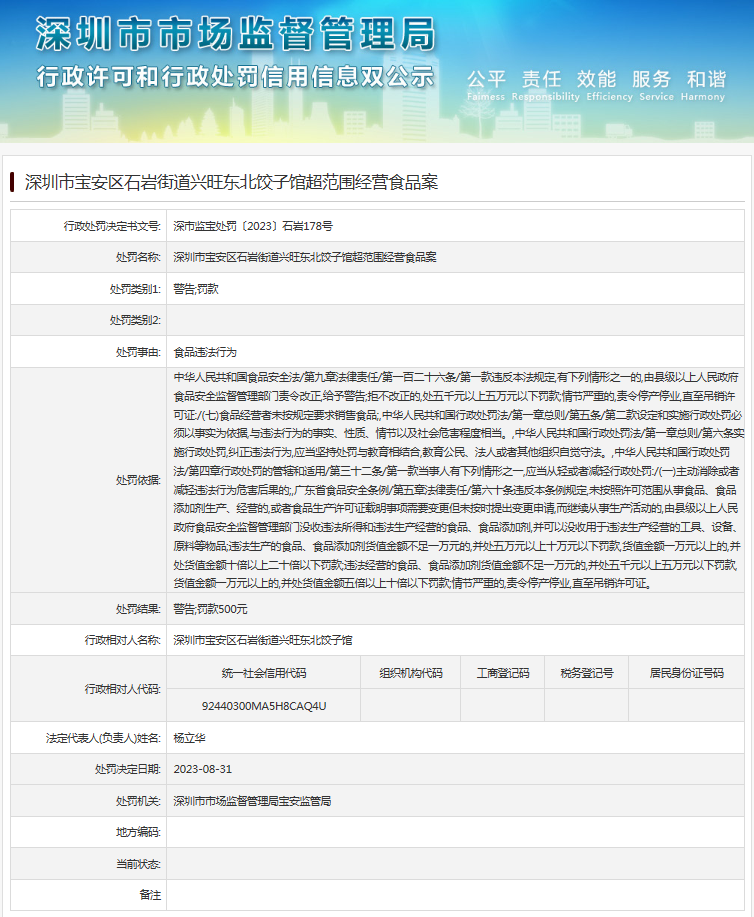The width and height of the screenshot is (754, 917).
Task: Select the penalty category value 警告;罚款
Action: [196, 289]
